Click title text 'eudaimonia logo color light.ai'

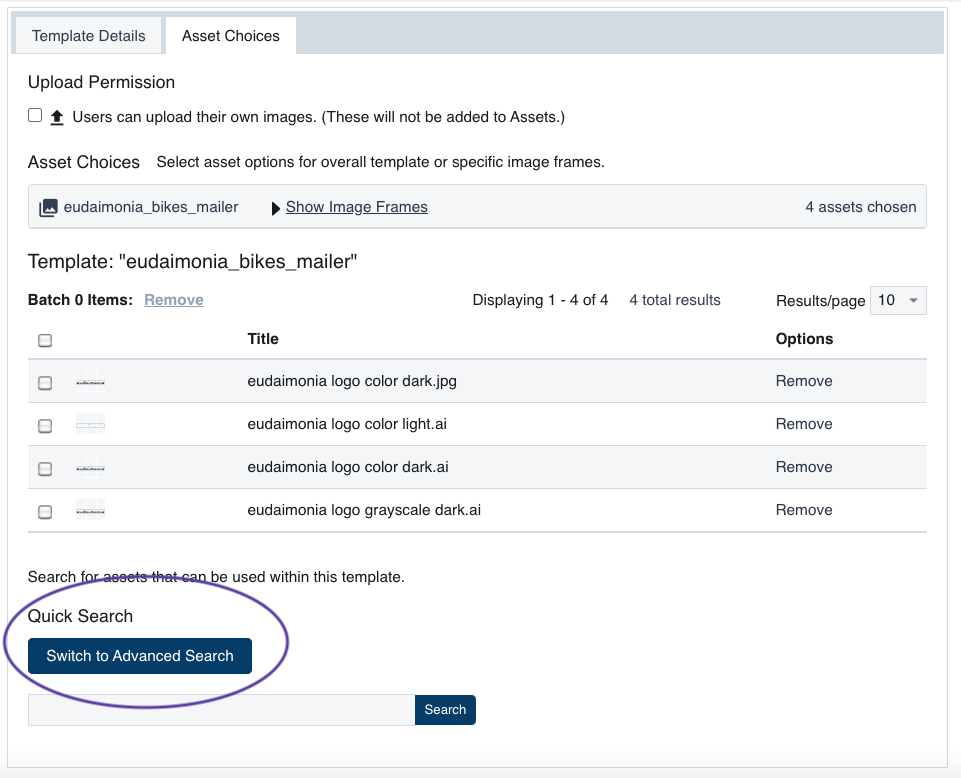[x=347, y=424]
